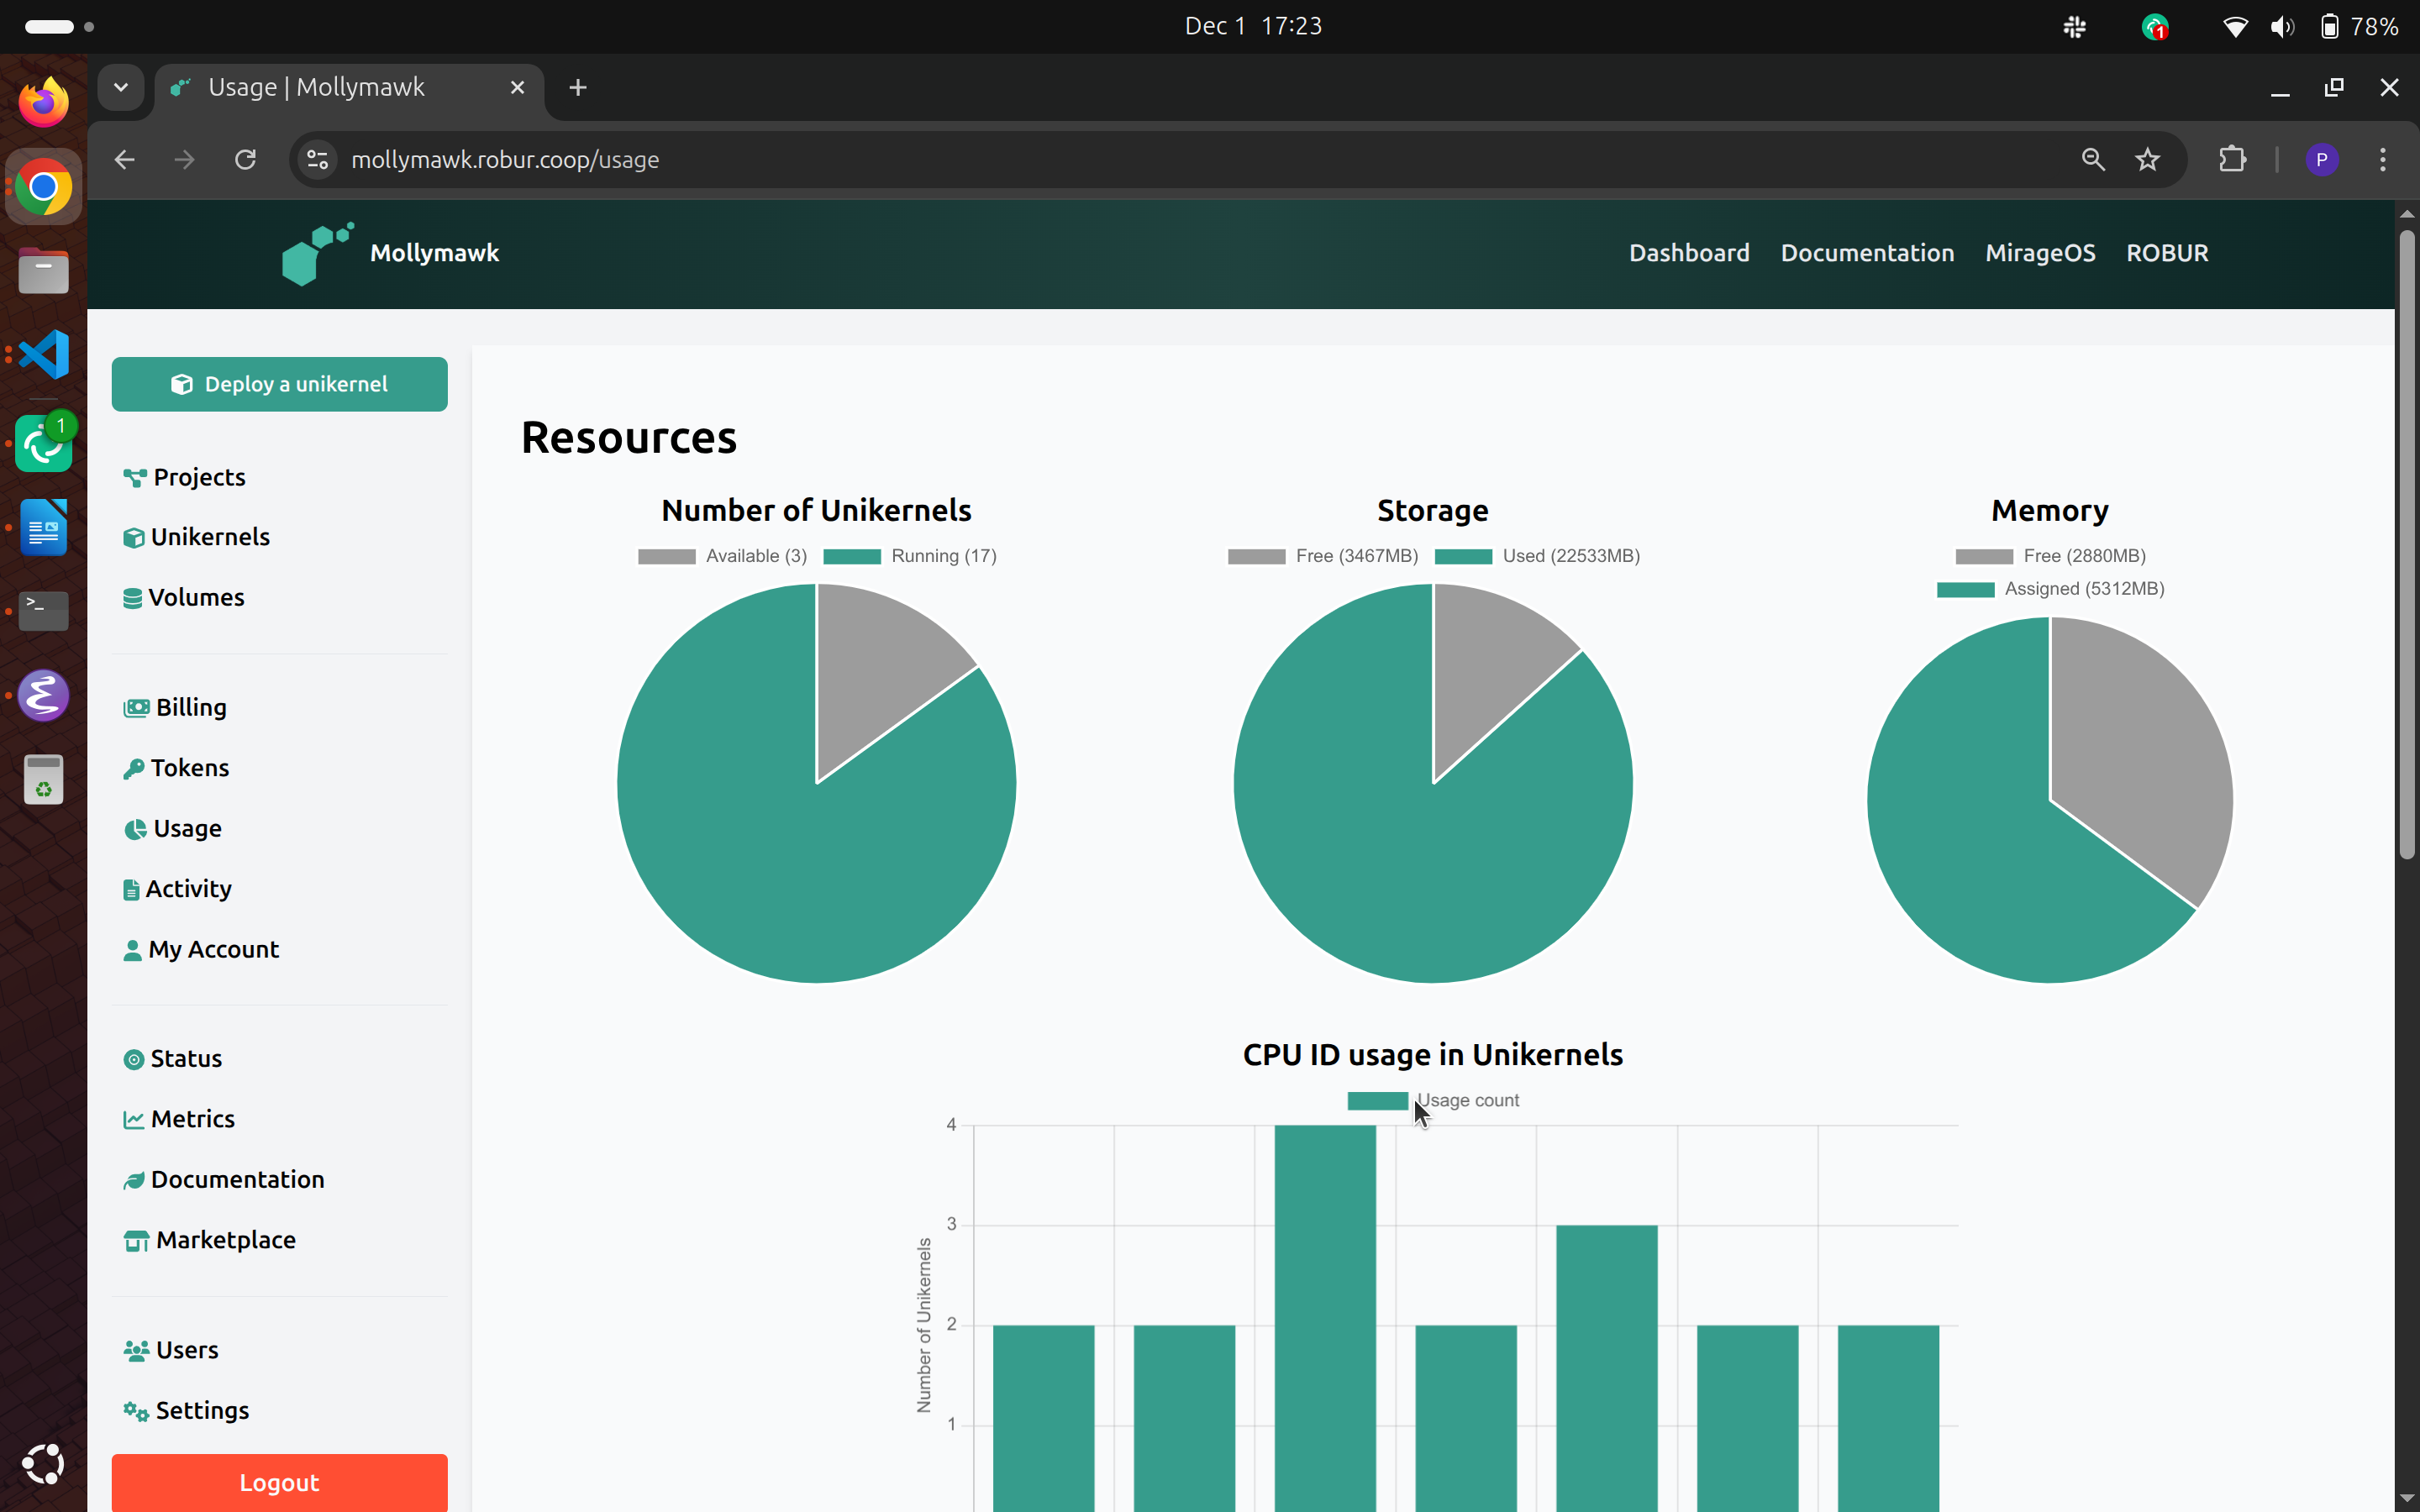
Task: Open the Unikernels section from the sidebar
Action: 210,536
